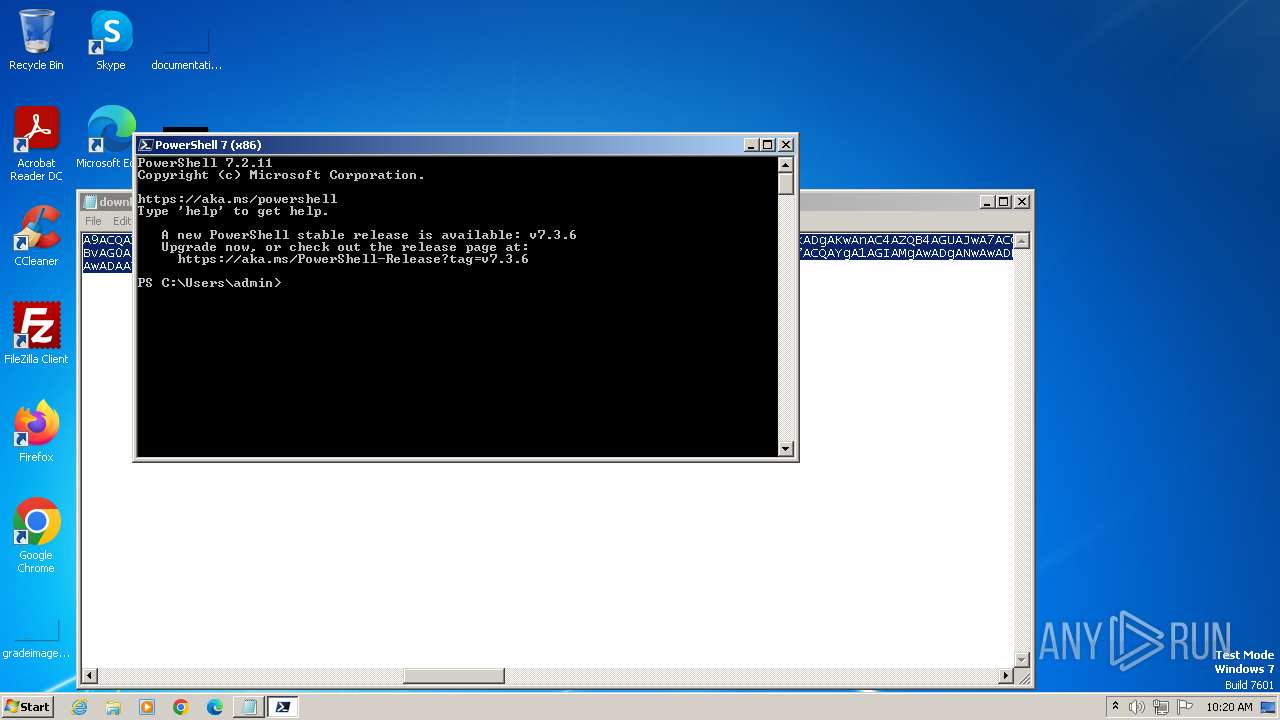Click the Notepad text starting A9ACQA
This screenshot has height=720, width=1280.
tap(107, 240)
